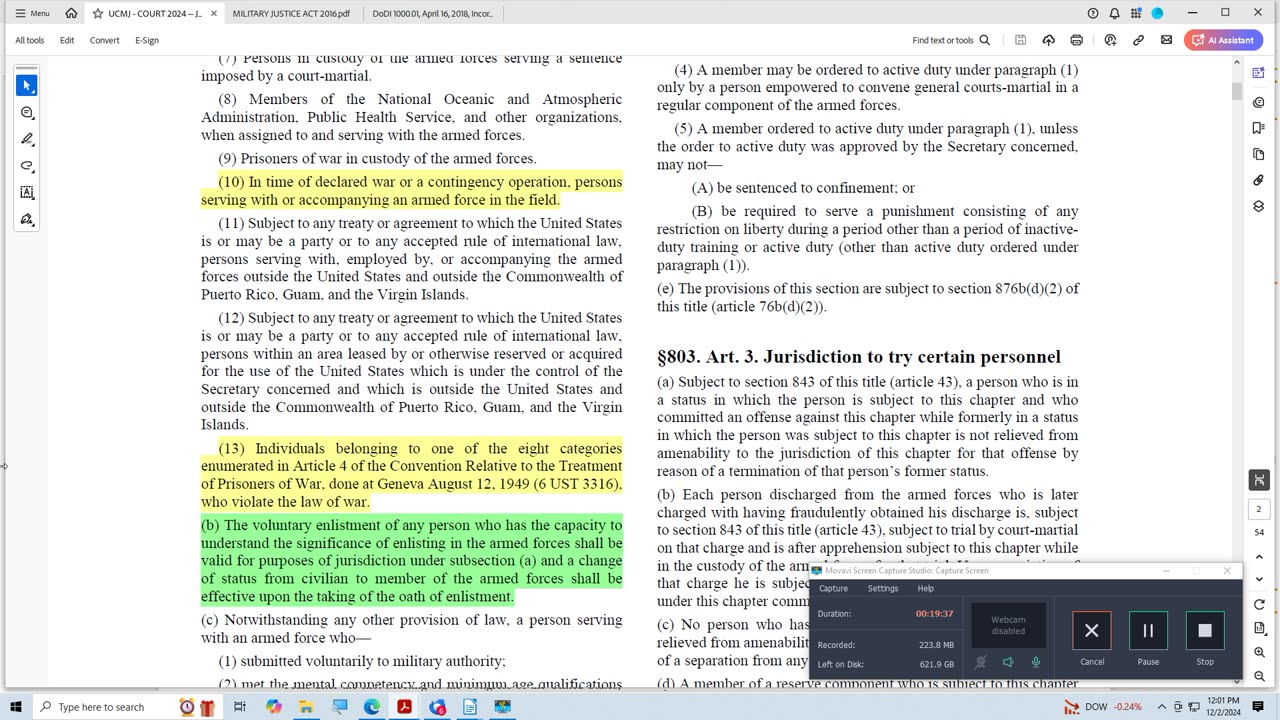Viewport: 1280px width, 720px height.
Task: Close the UCMJ - COURT 2024 tab
Action: pyautogui.click(x=213, y=13)
